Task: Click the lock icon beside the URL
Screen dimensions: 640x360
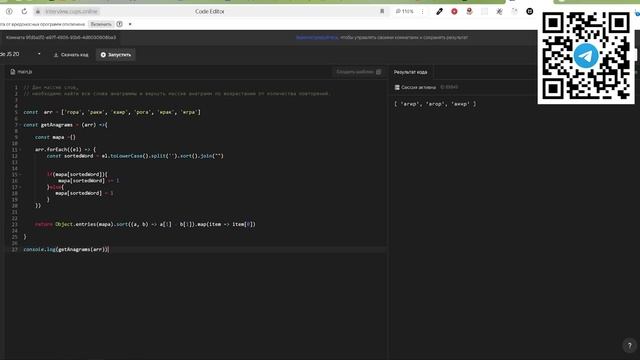Action: point(38,11)
